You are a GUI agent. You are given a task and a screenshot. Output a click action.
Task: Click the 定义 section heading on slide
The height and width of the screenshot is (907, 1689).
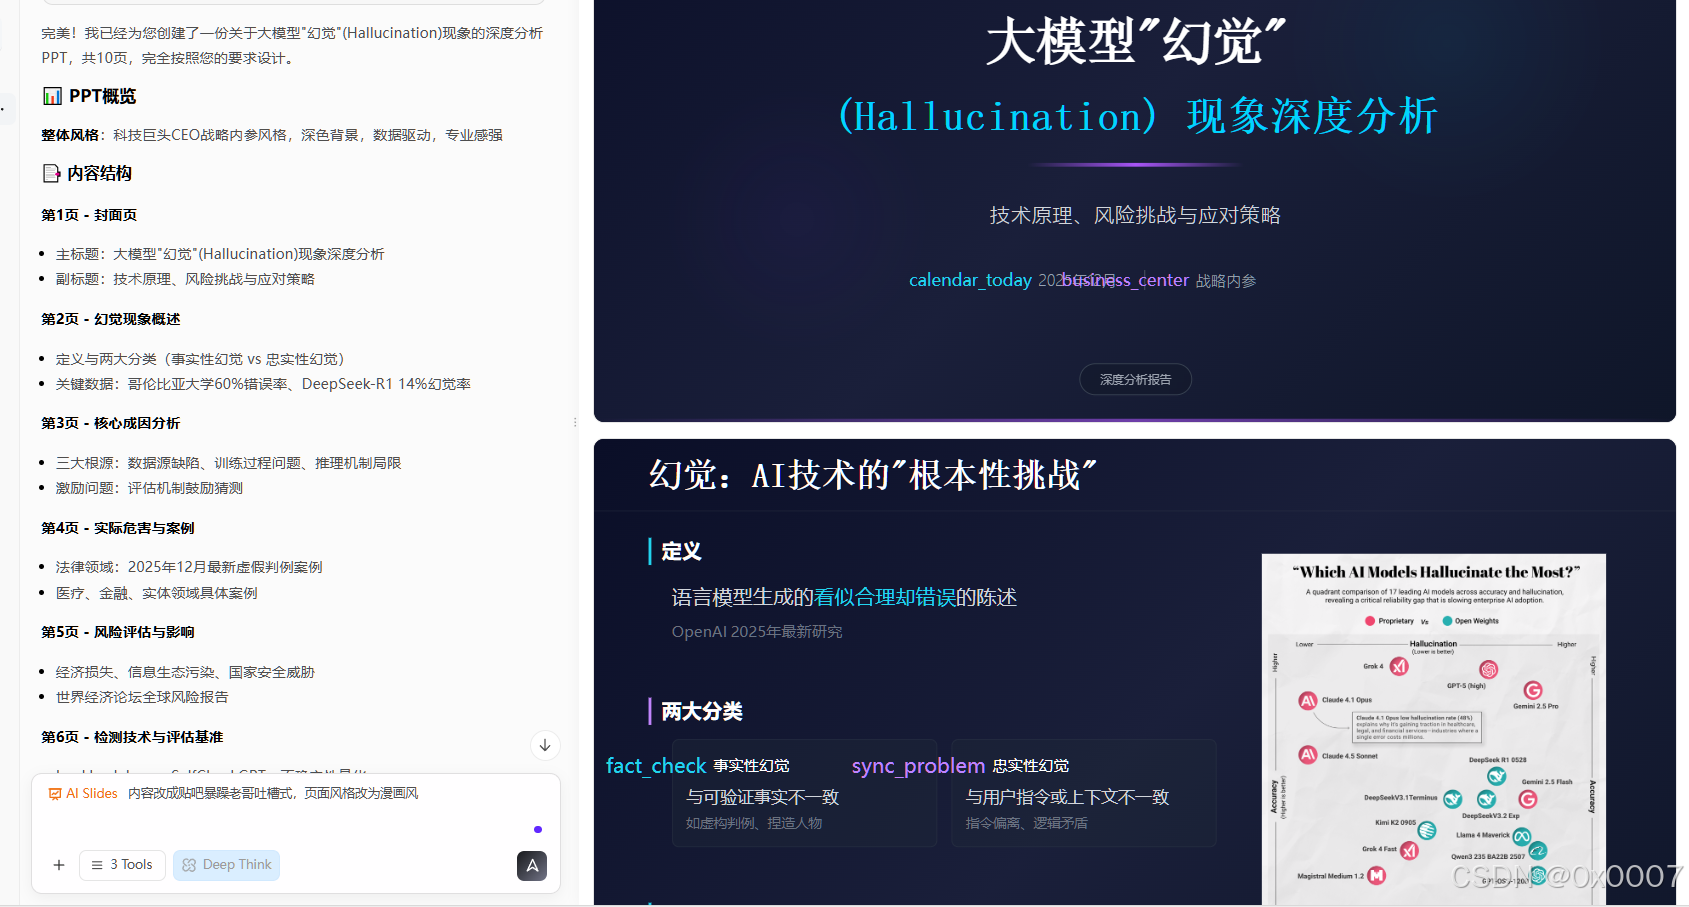pos(681,551)
